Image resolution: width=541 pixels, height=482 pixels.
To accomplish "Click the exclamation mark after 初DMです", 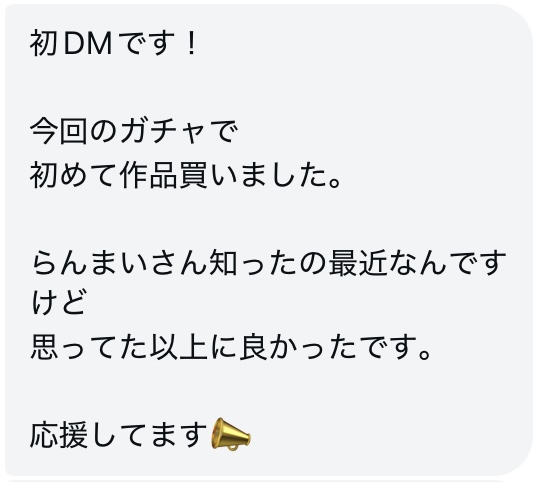I will [191, 43].
